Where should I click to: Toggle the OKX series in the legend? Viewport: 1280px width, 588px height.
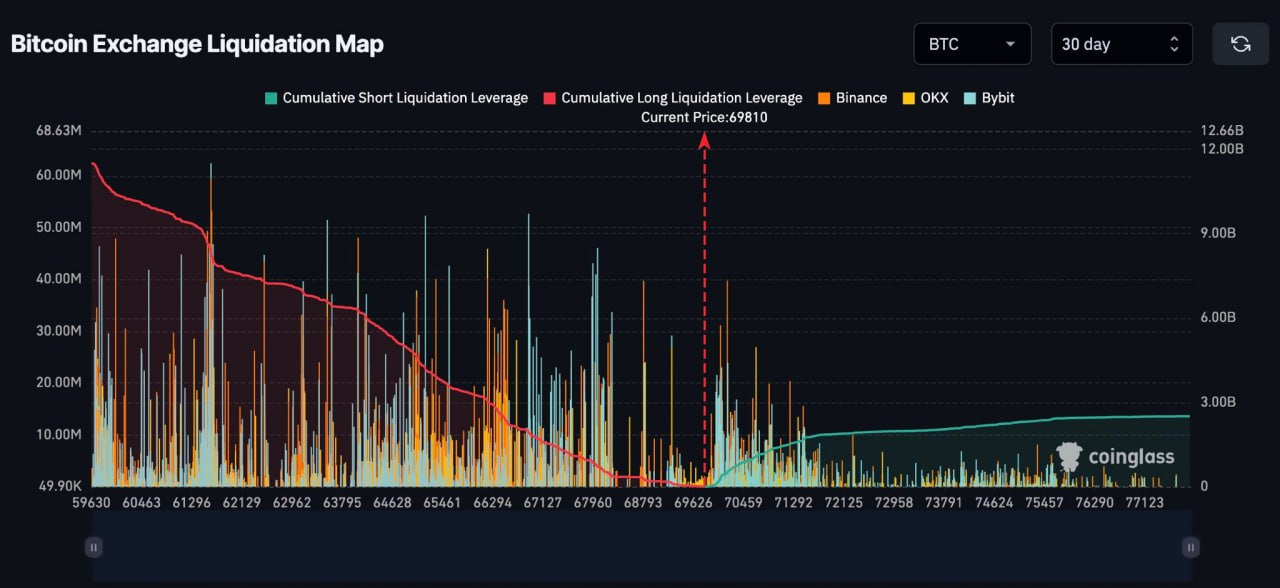(925, 98)
